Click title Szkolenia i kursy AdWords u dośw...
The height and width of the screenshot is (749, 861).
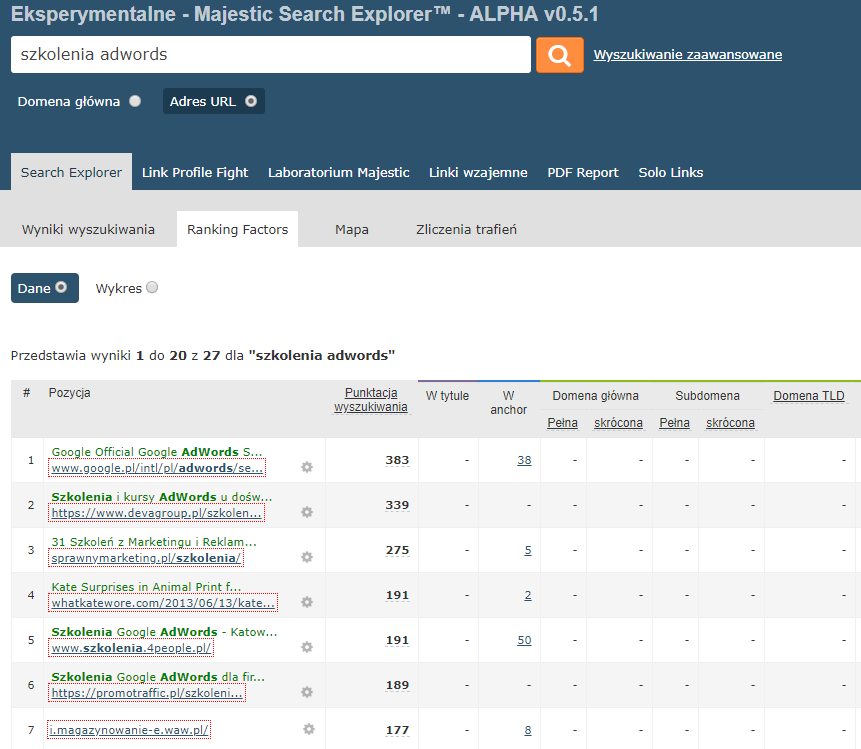tap(162, 497)
